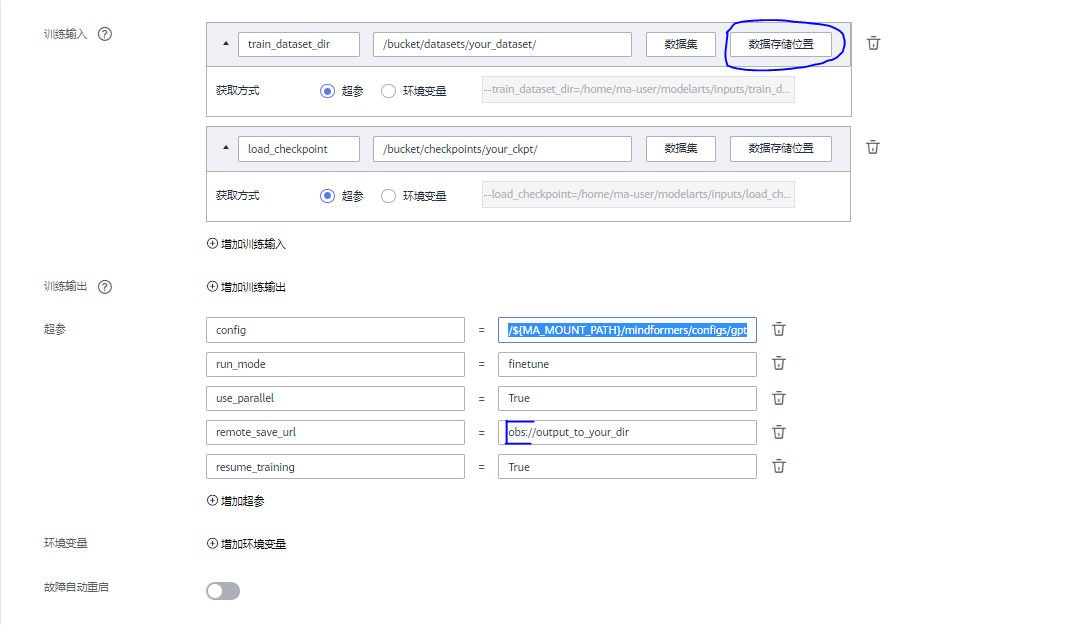
Task: Open help tooltip for 训练输出
Action: pyautogui.click(x=105, y=287)
